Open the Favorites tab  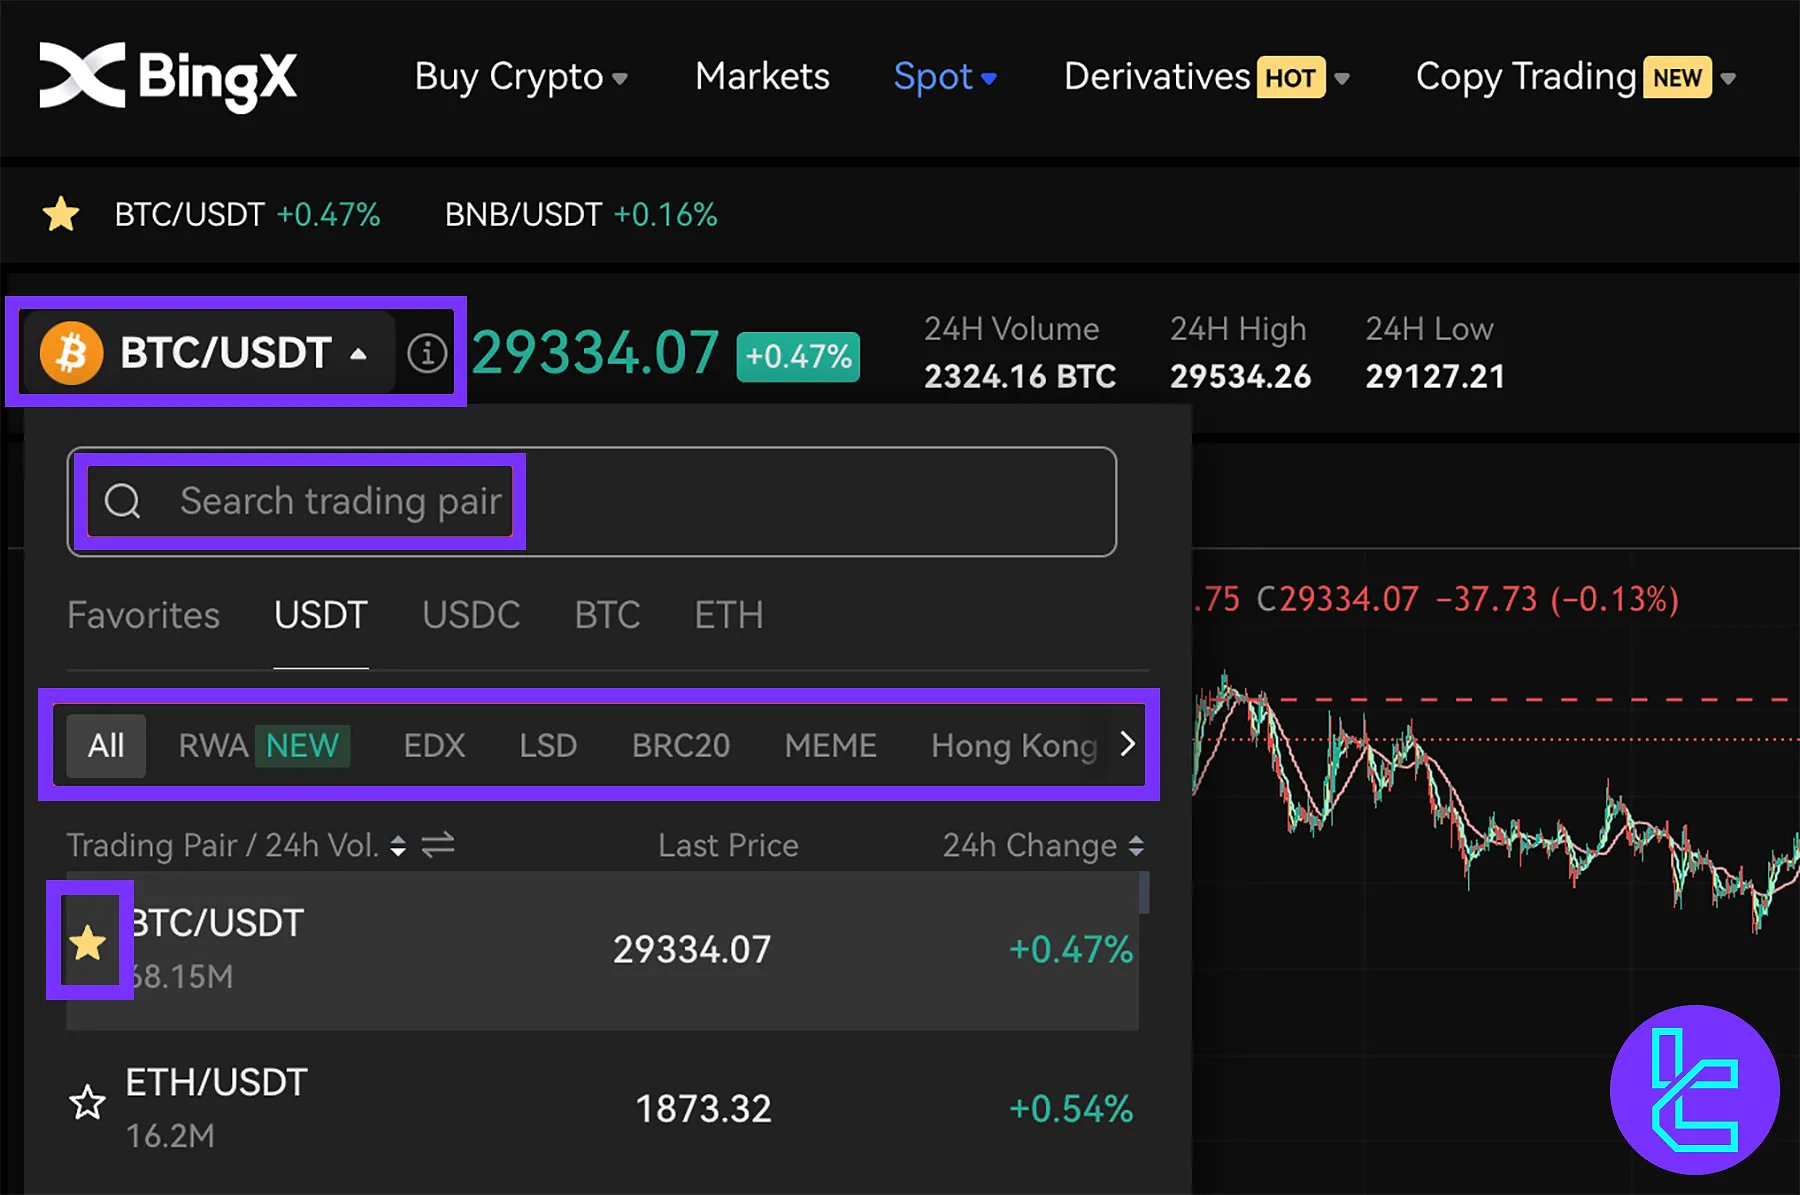click(x=143, y=615)
